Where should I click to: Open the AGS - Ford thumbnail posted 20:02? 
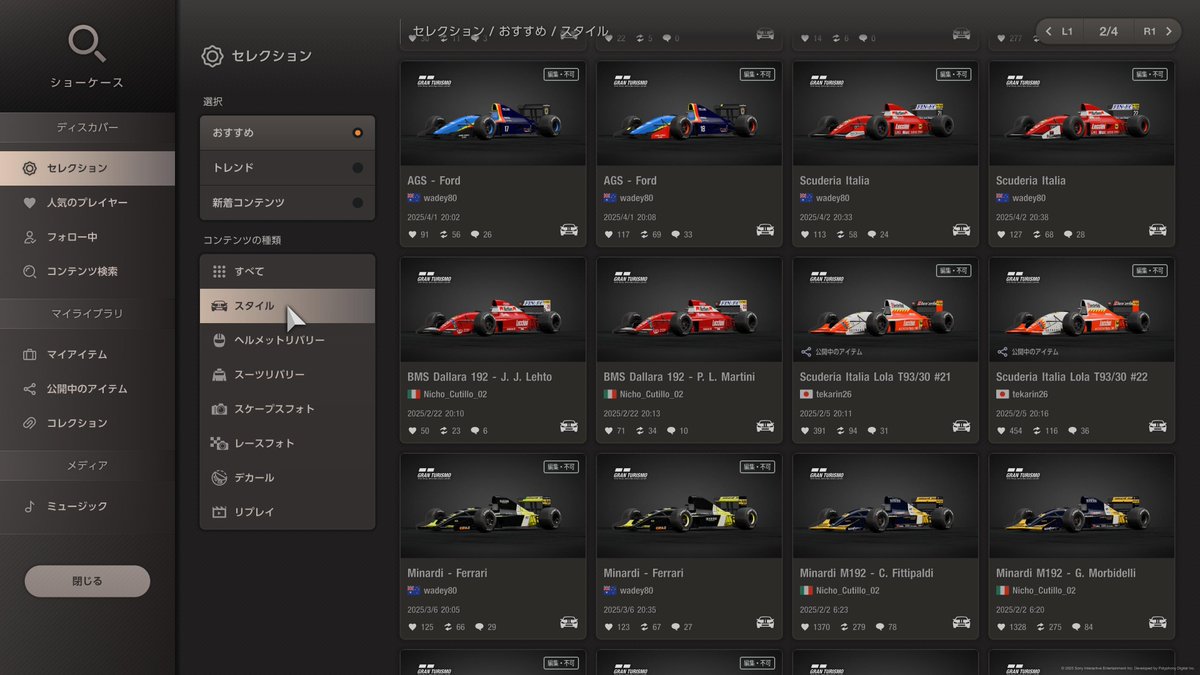tap(493, 114)
